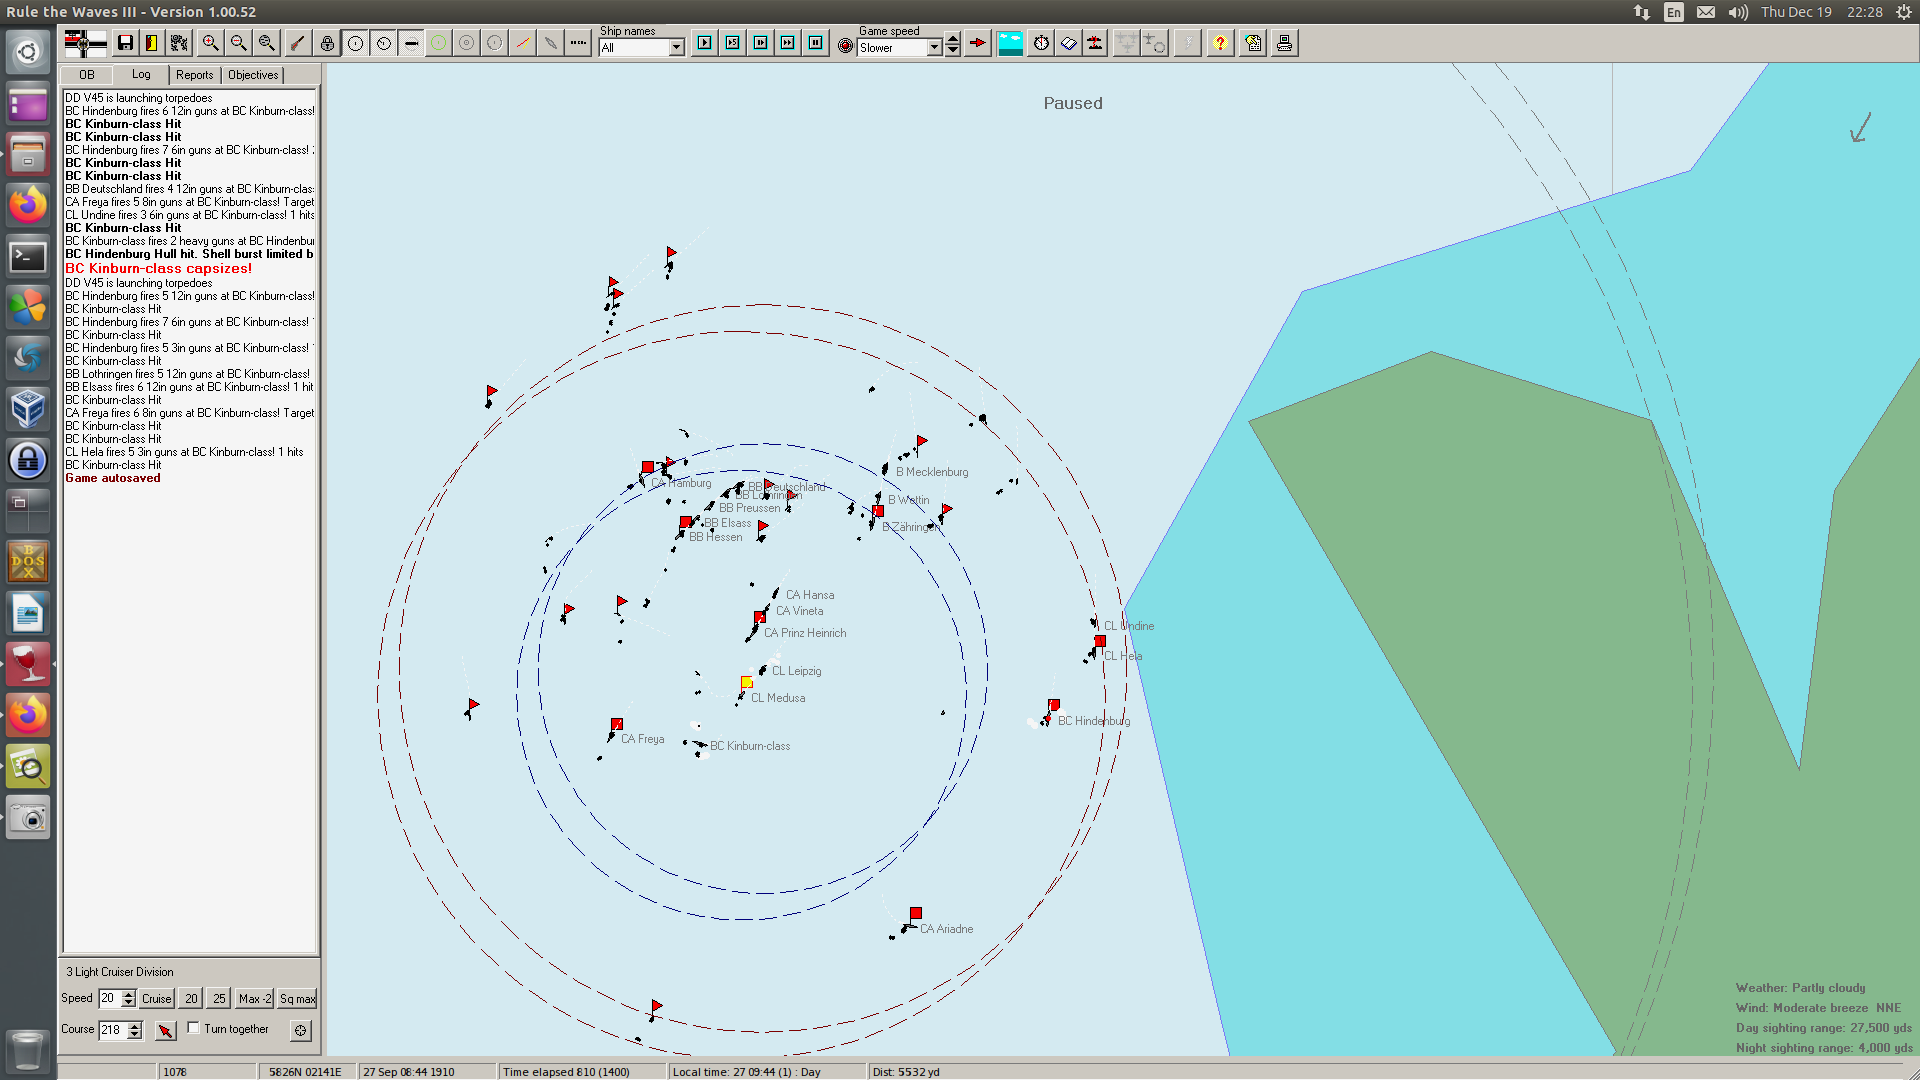1920x1080 pixels.
Task: Toggle the first black range circle button
Action: [x=355, y=43]
